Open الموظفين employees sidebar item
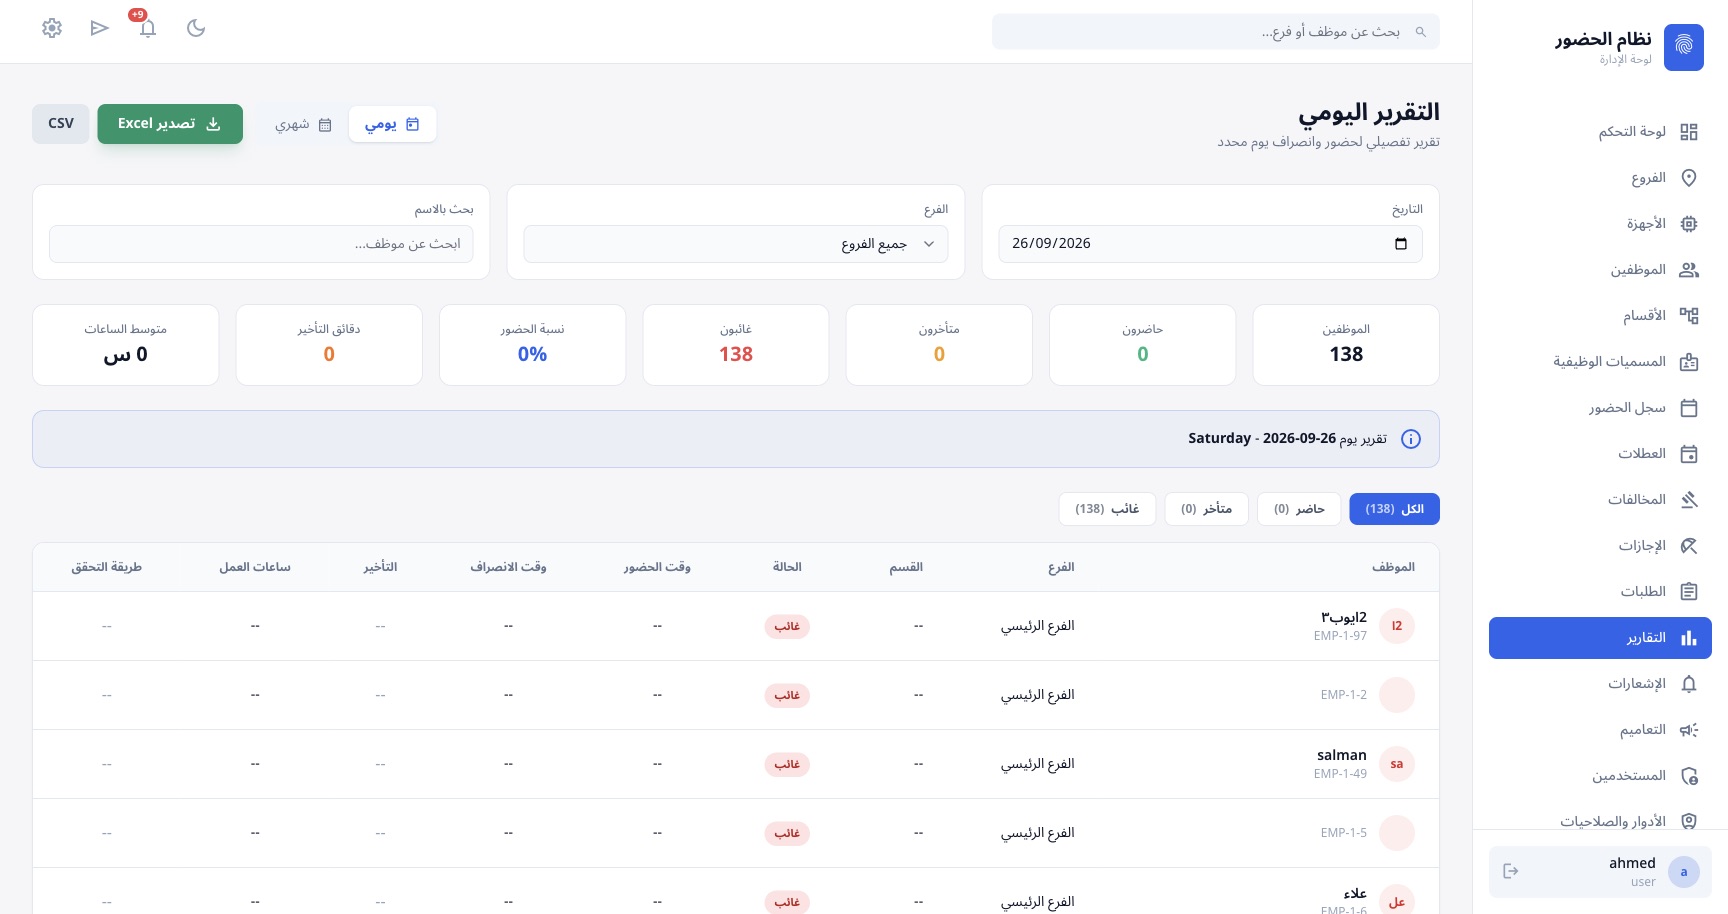The height and width of the screenshot is (914, 1728). pyautogui.click(x=1600, y=270)
